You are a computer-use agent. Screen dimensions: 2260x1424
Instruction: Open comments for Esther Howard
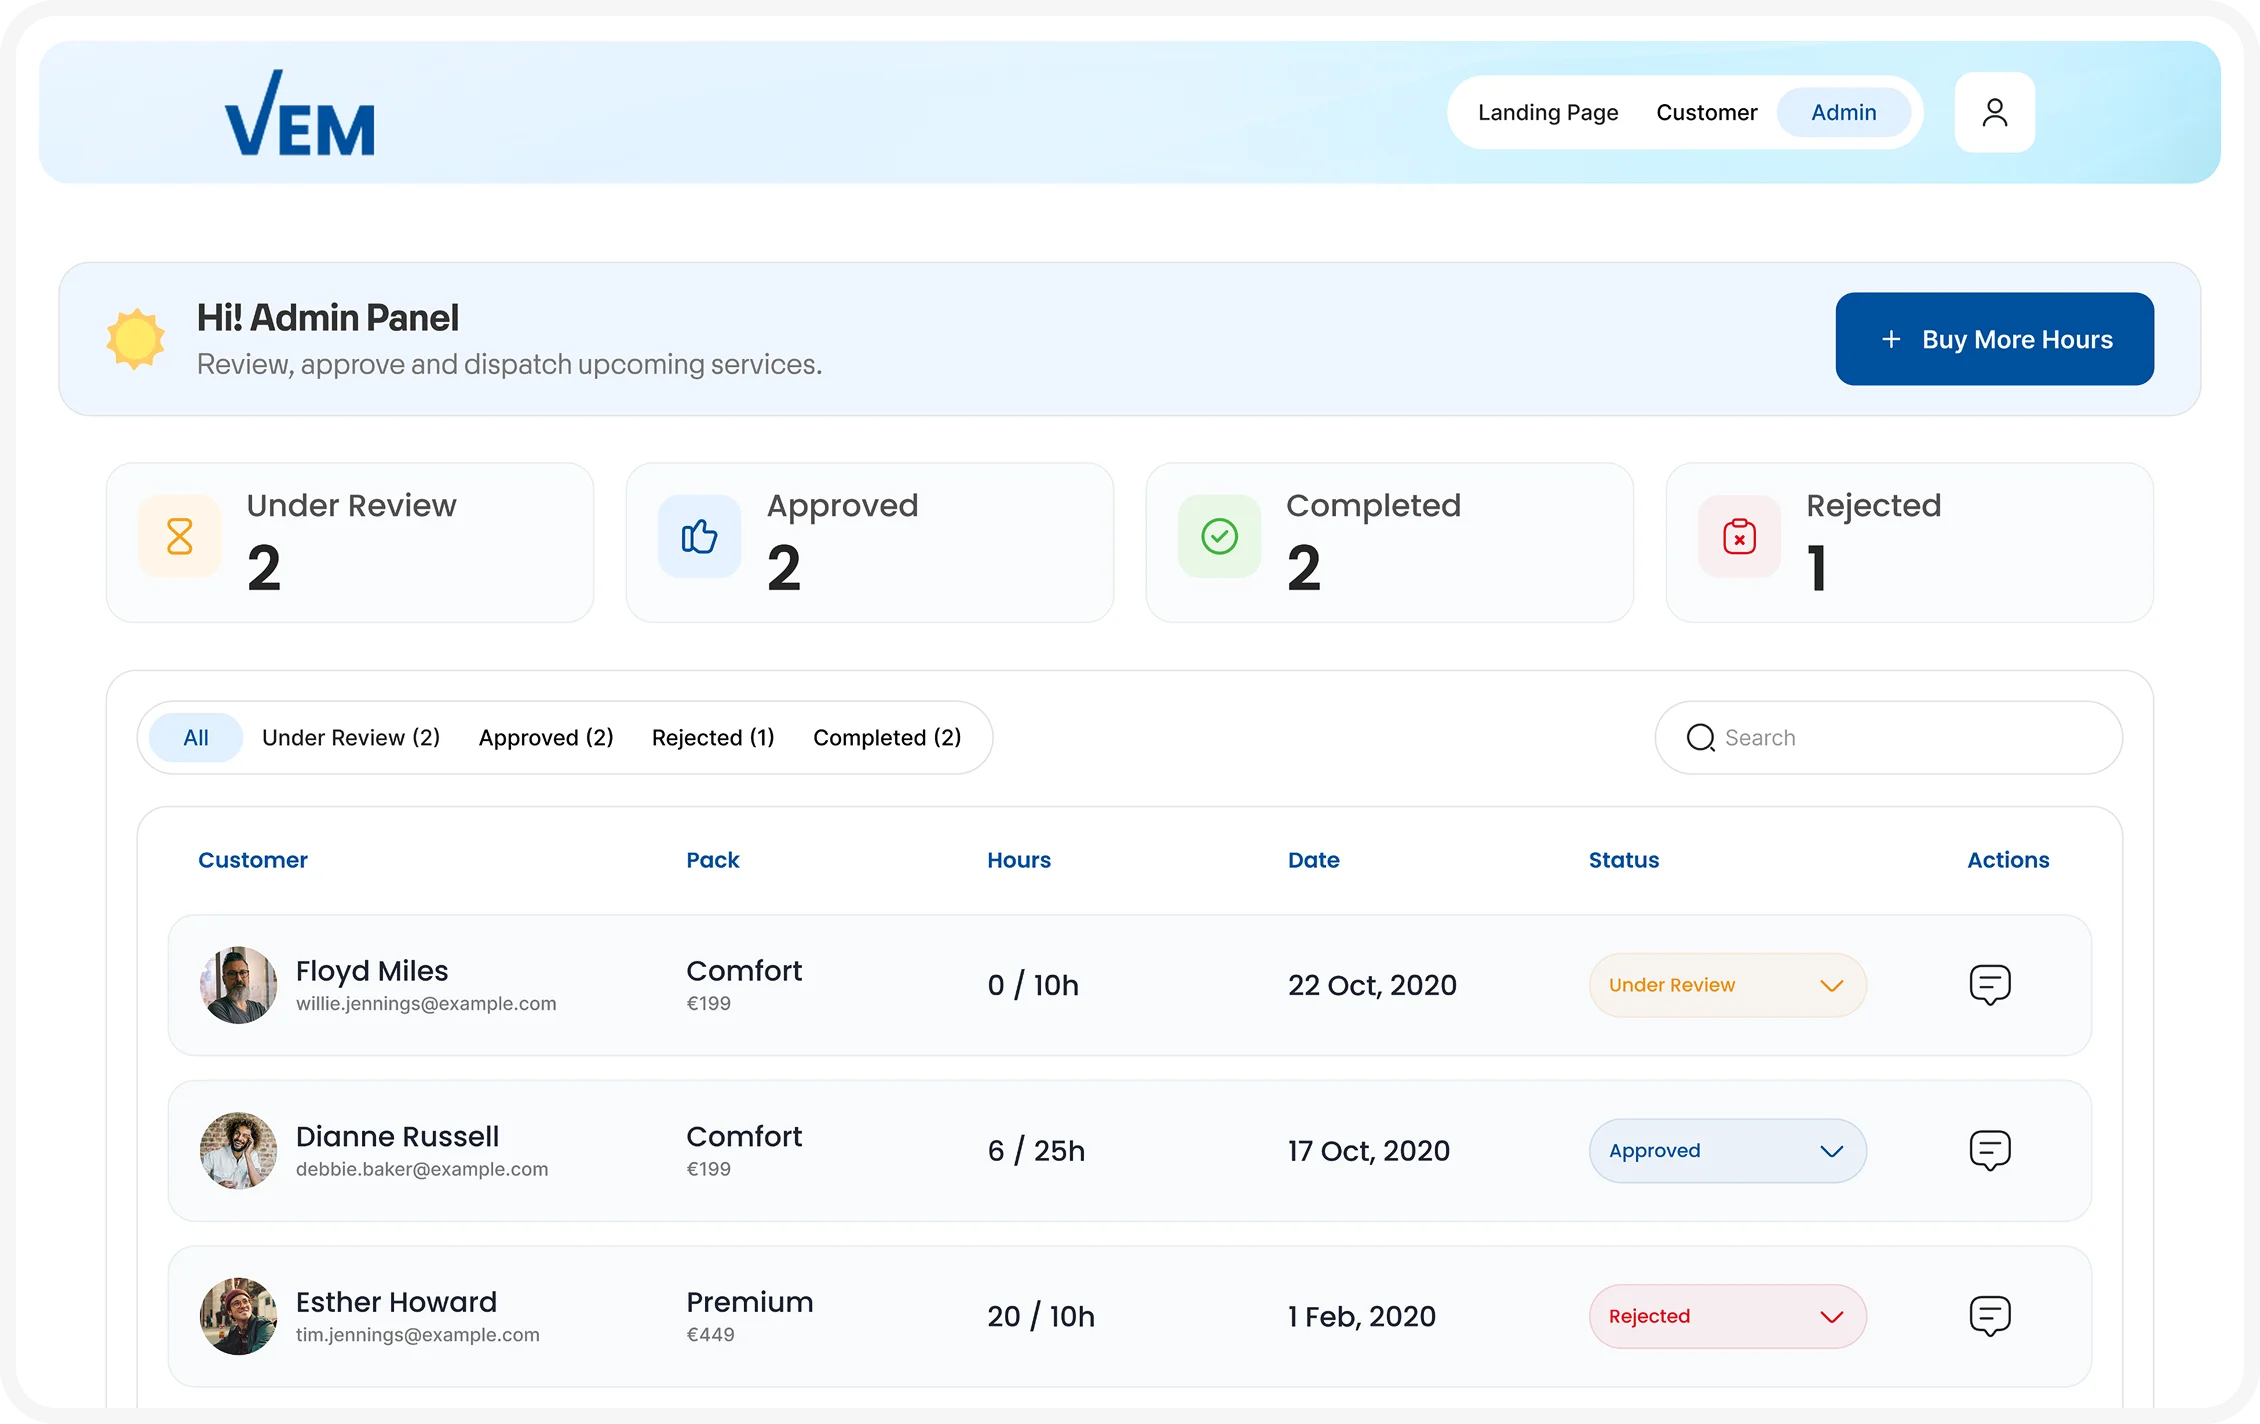click(1990, 1316)
